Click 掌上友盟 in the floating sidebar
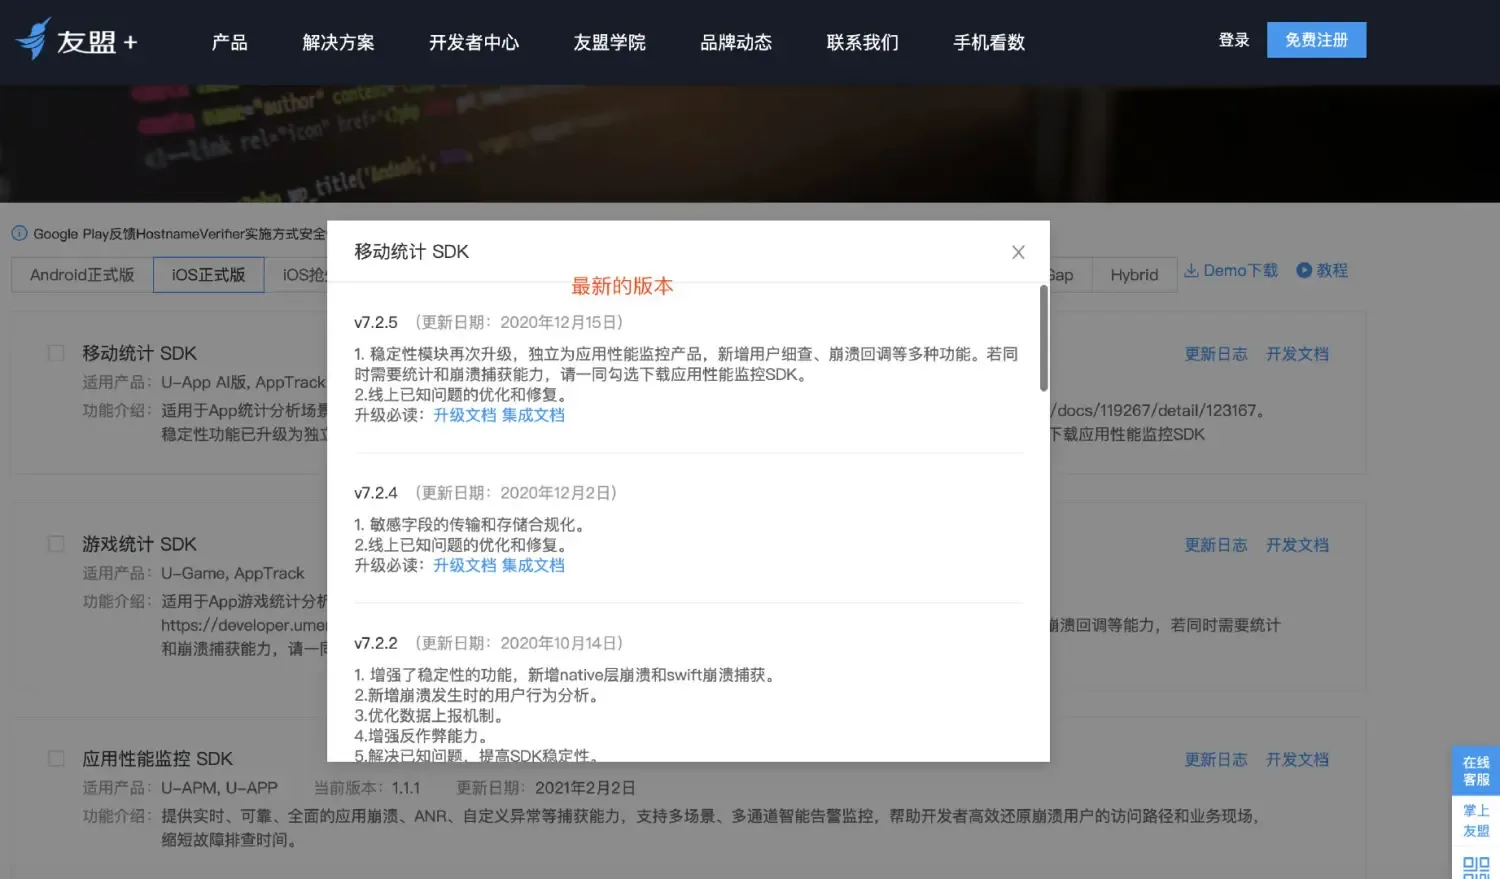This screenshot has height=879, width=1500. tap(1475, 820)
